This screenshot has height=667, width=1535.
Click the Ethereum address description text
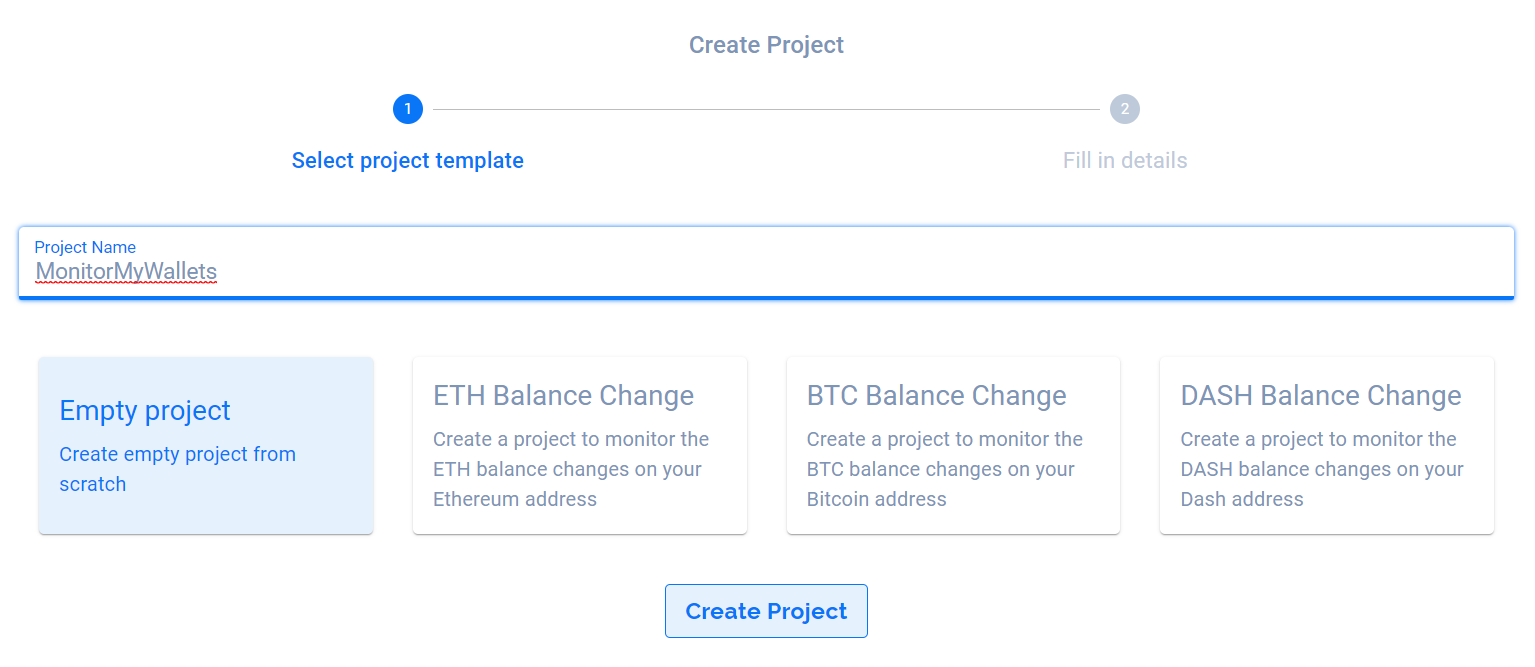[571, 469]
